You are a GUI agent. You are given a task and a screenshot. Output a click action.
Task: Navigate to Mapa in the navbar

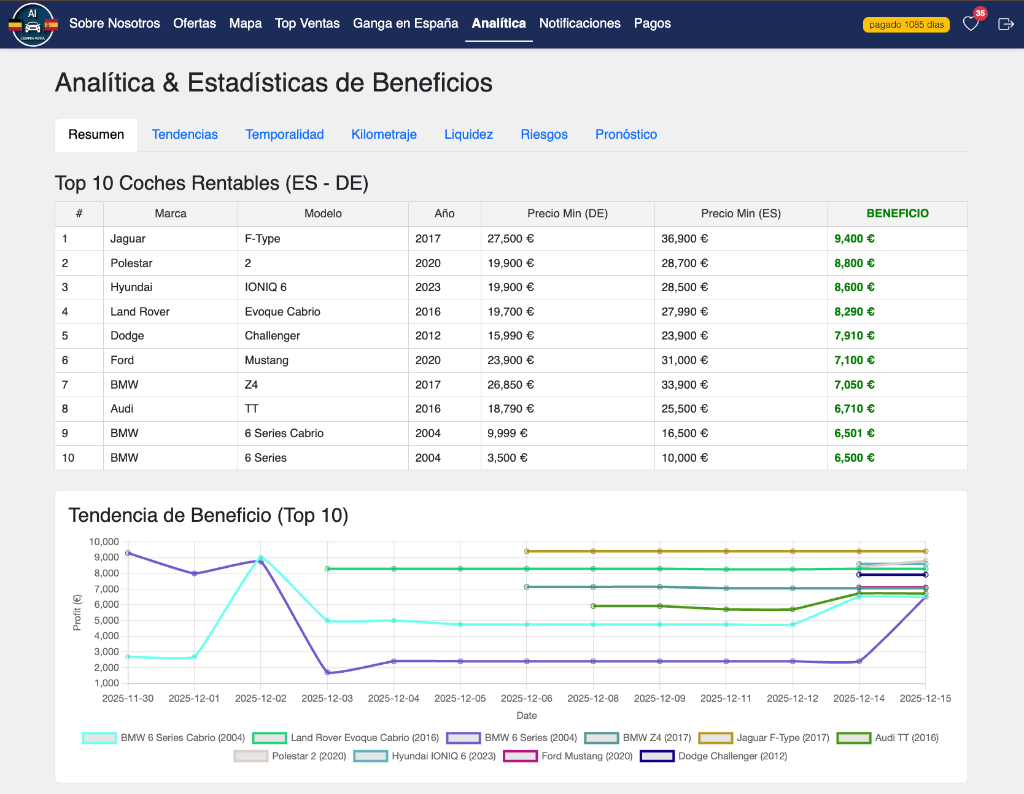pos(245,23)
